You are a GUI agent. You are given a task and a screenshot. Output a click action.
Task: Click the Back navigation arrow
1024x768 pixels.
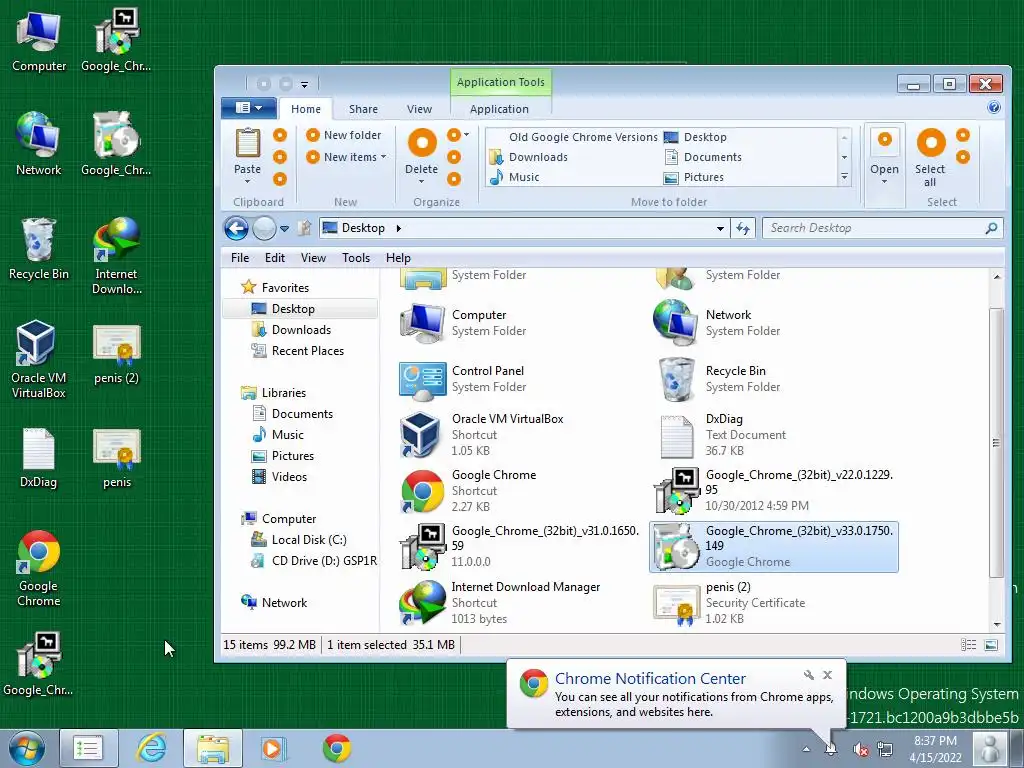click(x=236, y=229)
